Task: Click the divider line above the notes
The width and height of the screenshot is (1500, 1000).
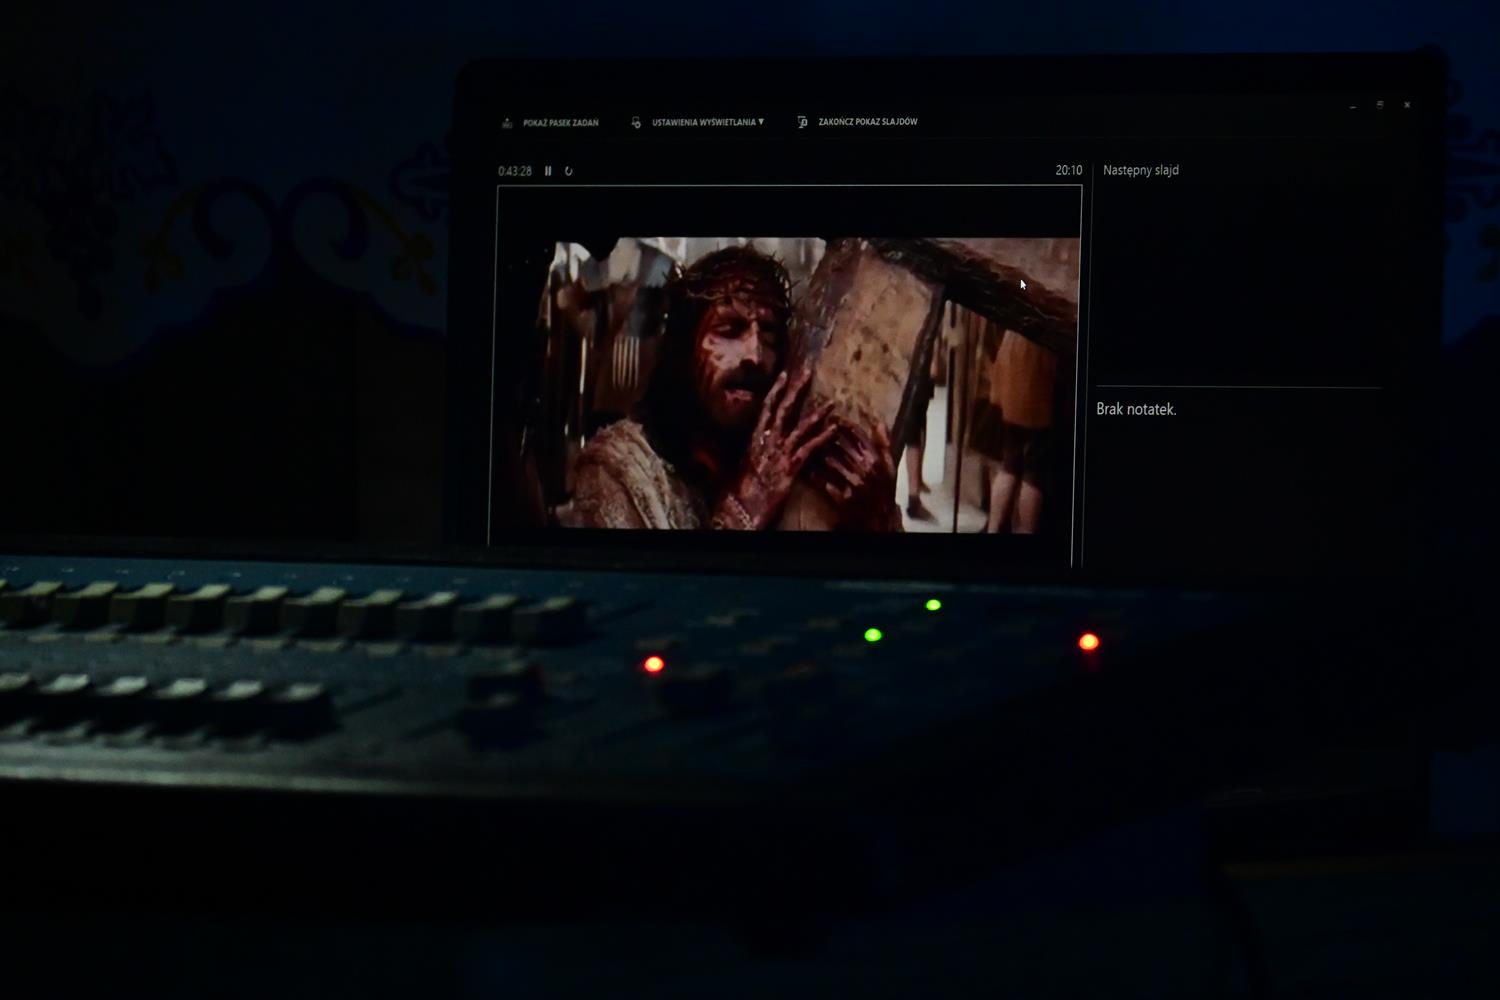Action: (x=1238, y=386)
